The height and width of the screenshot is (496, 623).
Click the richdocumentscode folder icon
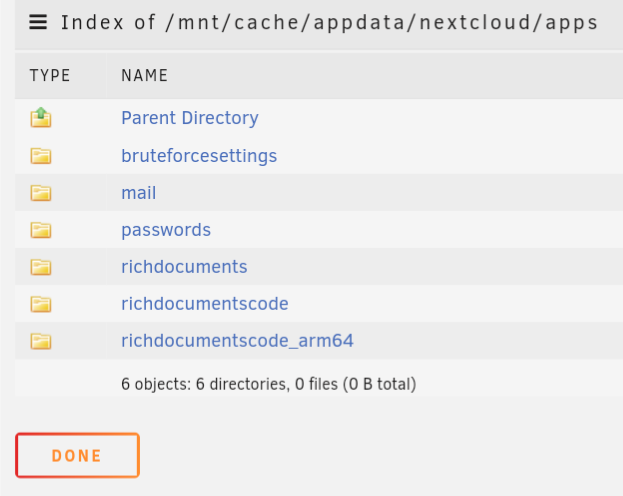41,304
